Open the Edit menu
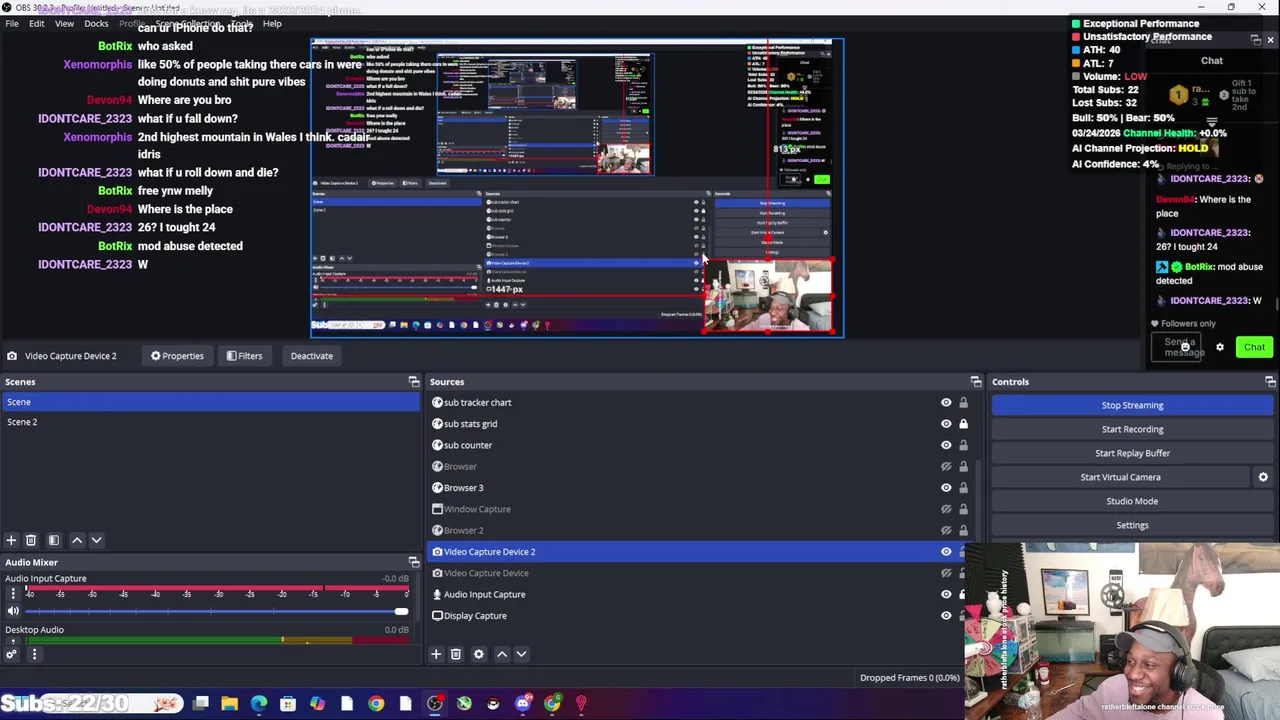The image size is (1280, 720). pos(37,24)
